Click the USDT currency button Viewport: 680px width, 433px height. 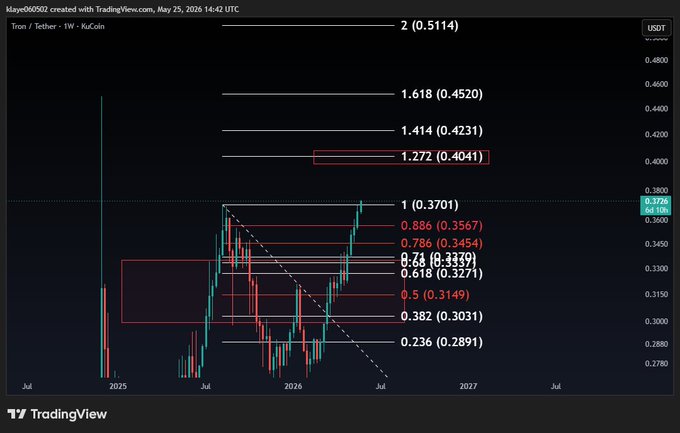click(656, 28)
